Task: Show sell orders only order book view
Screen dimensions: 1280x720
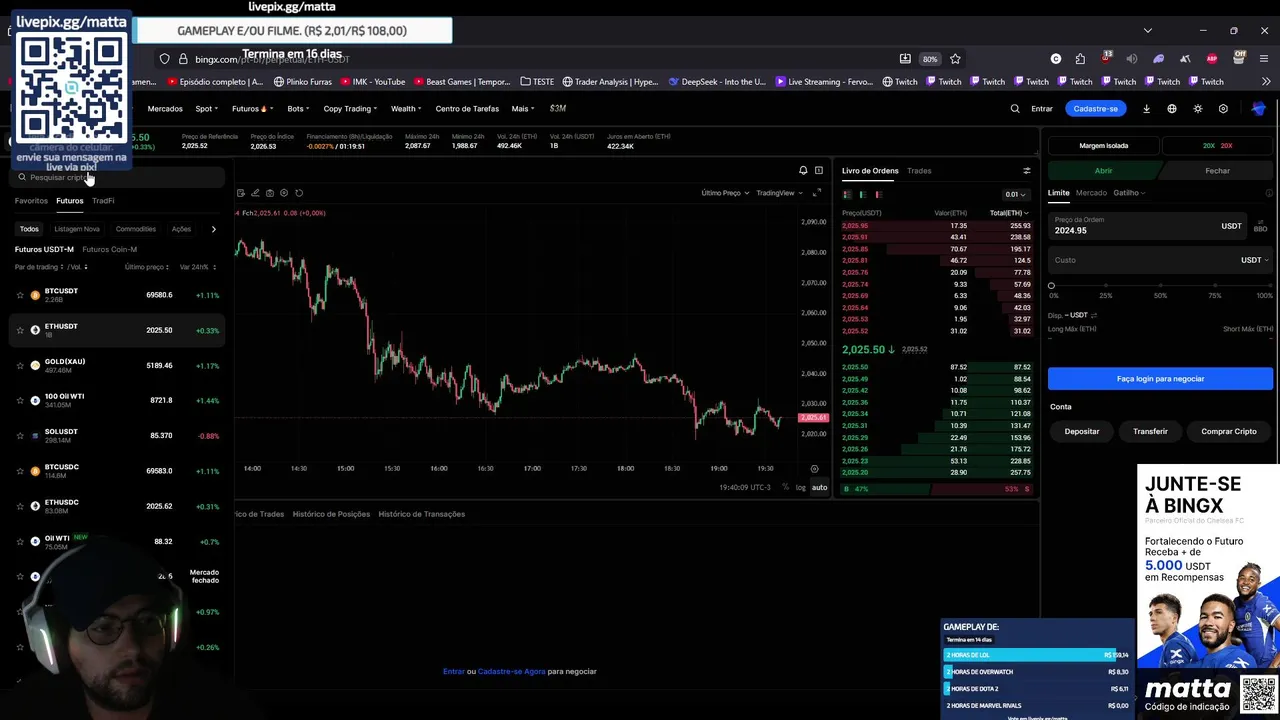Action: coord(879,194)
